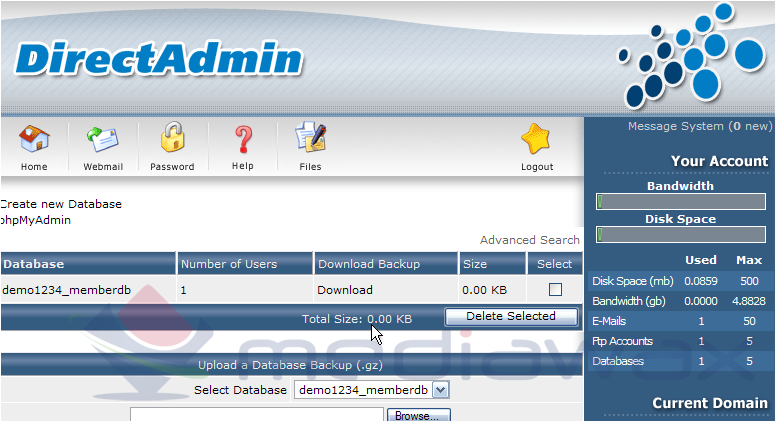Click the Disk Space usage bar

click(681, 234)
